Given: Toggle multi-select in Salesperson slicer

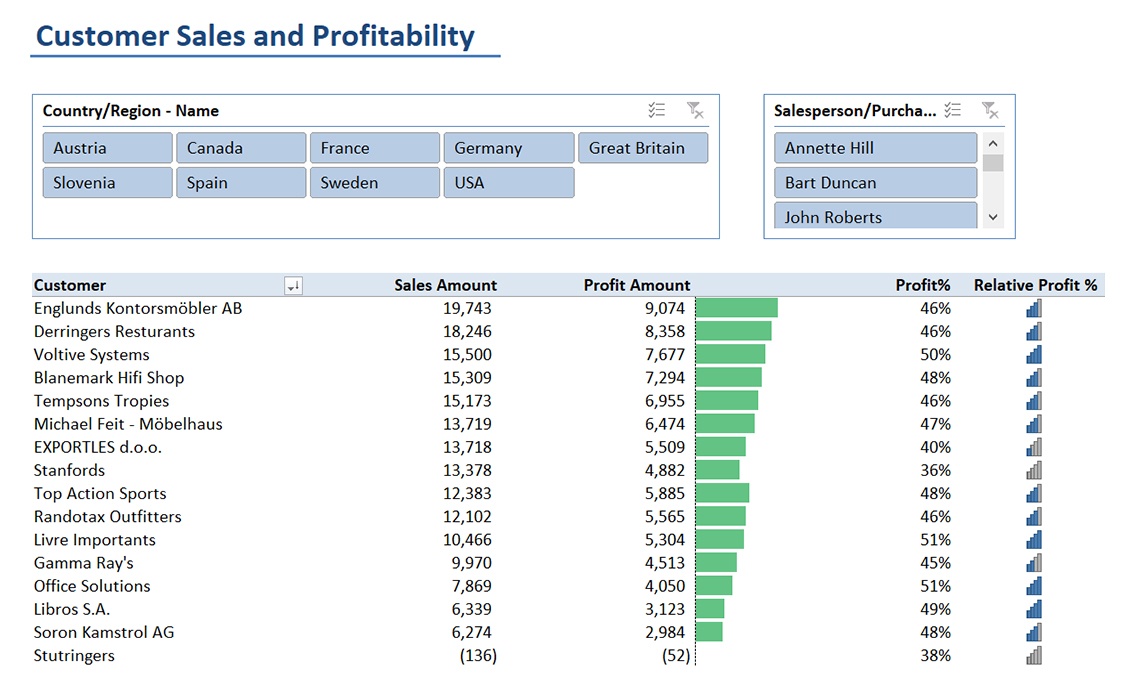Looking at the screenshot, I should click(952, 111).
